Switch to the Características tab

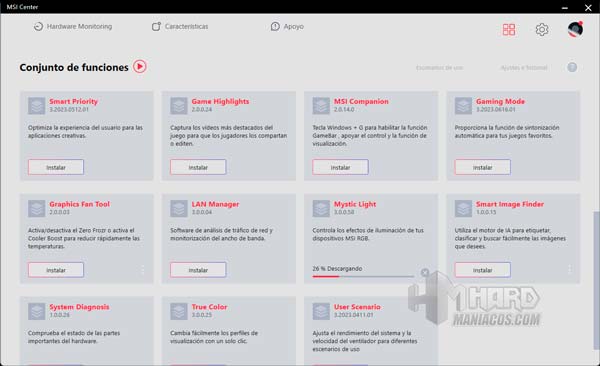click(180, 26)
